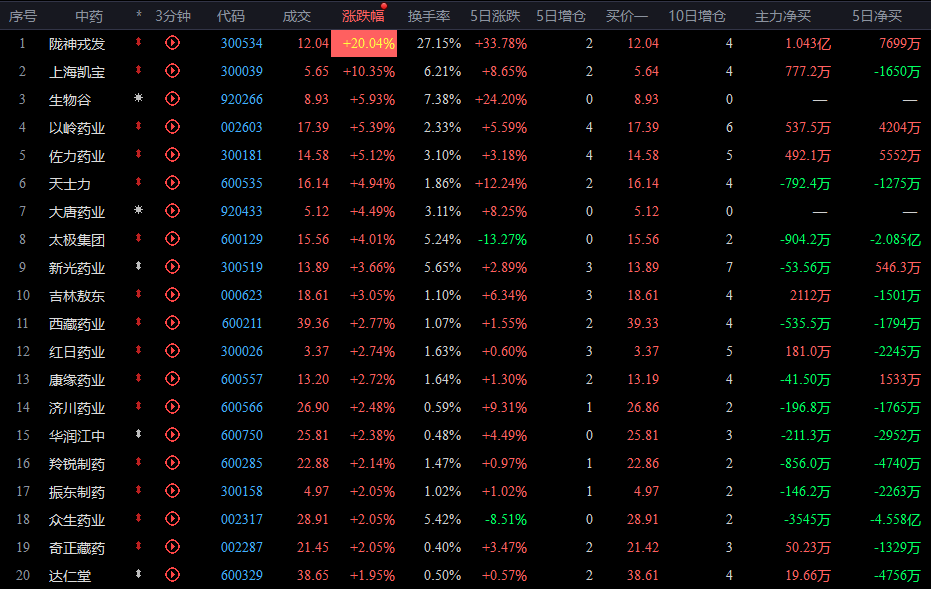Image resolution: width=931 pixels, height=589 pixels.
Task: Sort by 5日涨跌 column header
Action: click(x=495, y=16)
